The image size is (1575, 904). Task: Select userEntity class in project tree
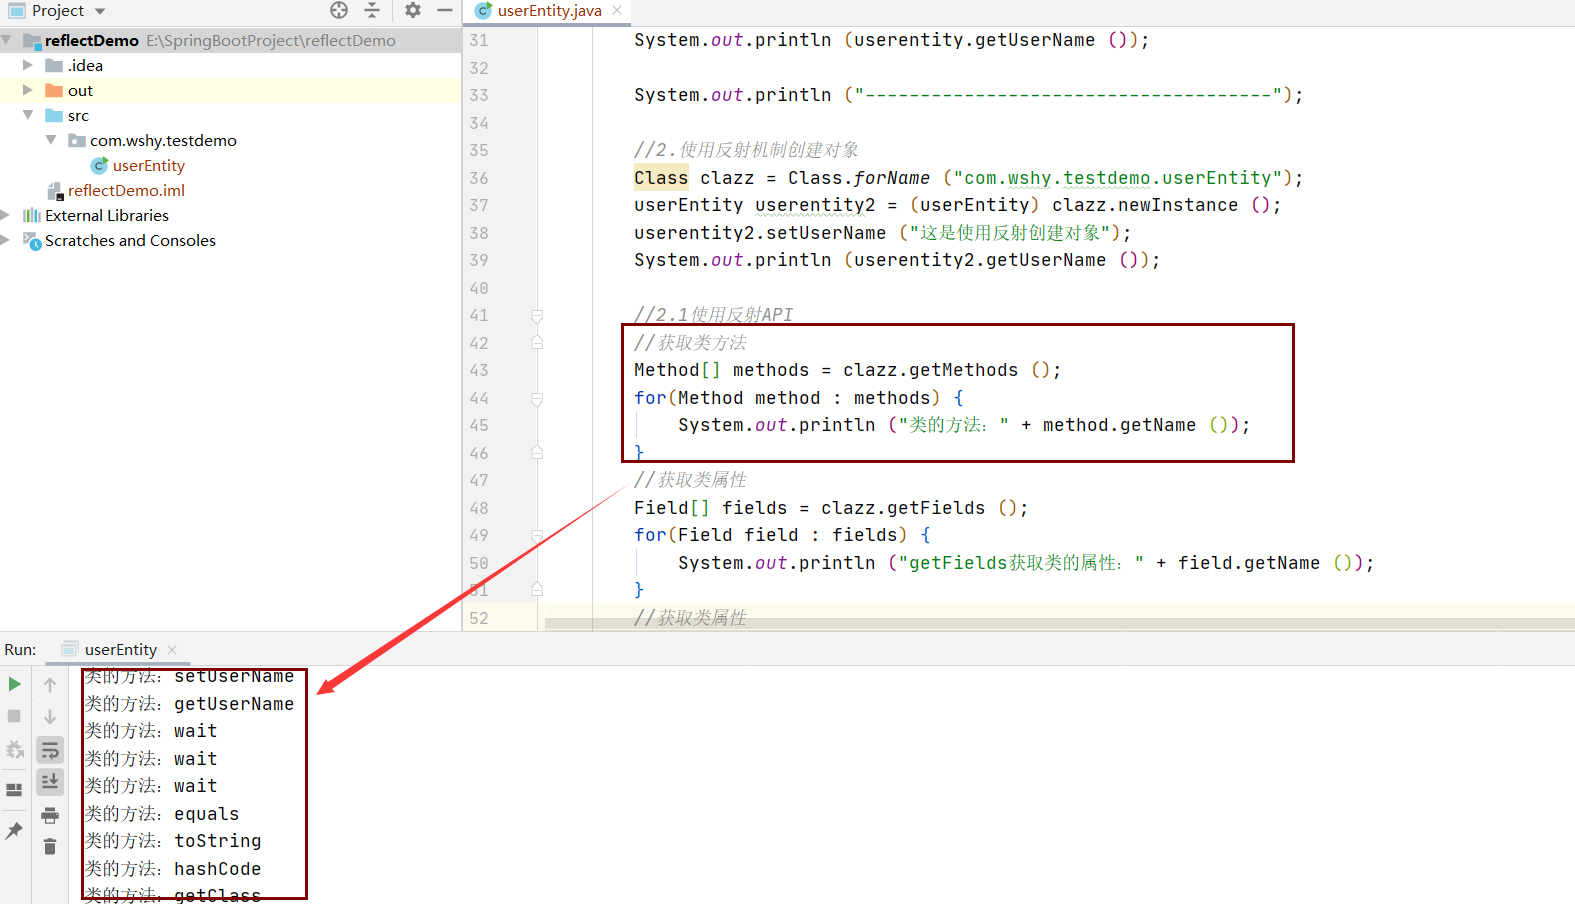click(x=148, y=165)
